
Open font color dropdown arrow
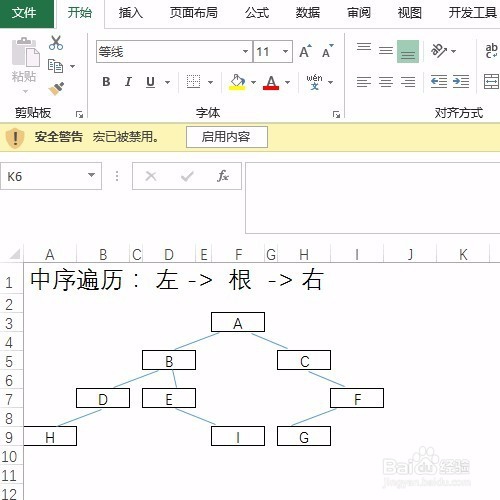point(287,82)
